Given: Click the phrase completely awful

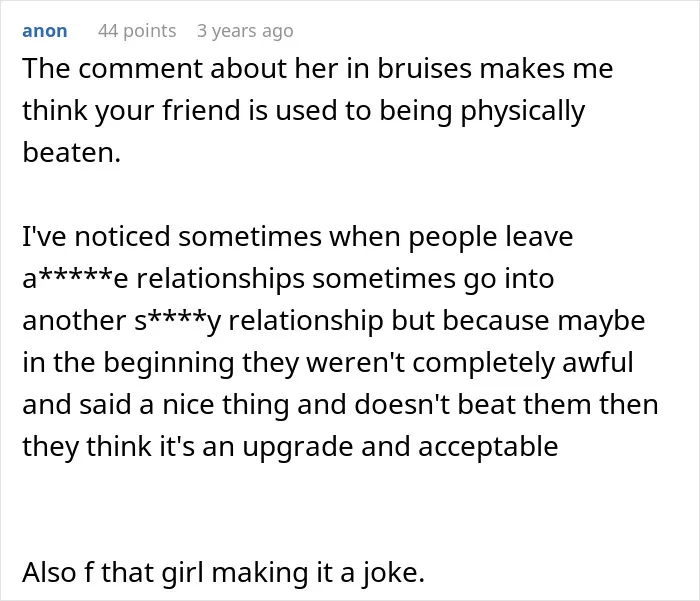Looking at the screenshot, I should (x=523, y=363).
